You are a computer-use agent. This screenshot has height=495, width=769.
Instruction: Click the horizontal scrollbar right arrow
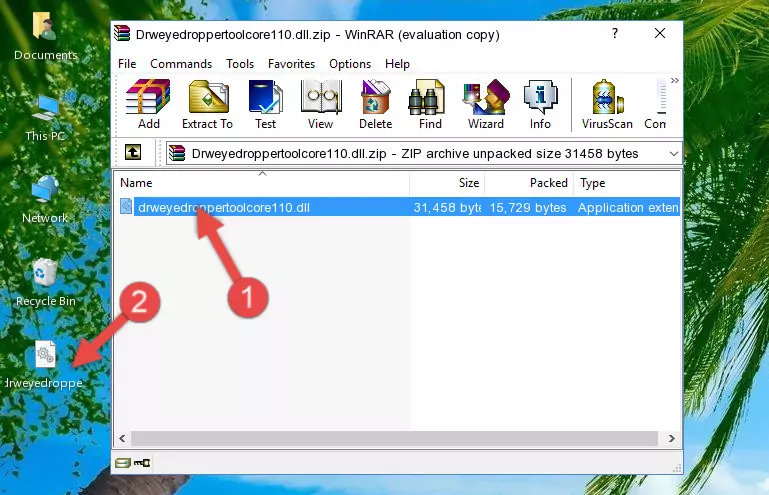click(x=671, y=439)
